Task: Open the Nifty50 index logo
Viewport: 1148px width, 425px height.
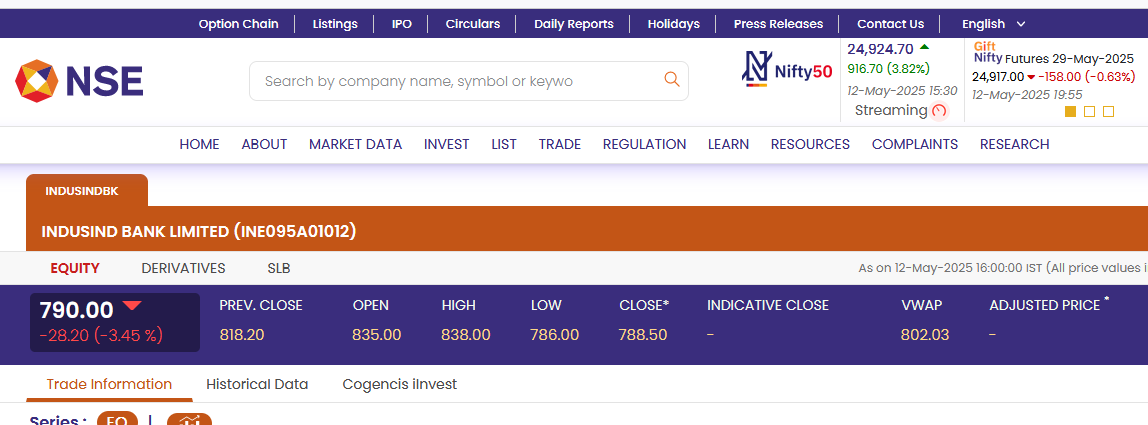Action: 787,70
